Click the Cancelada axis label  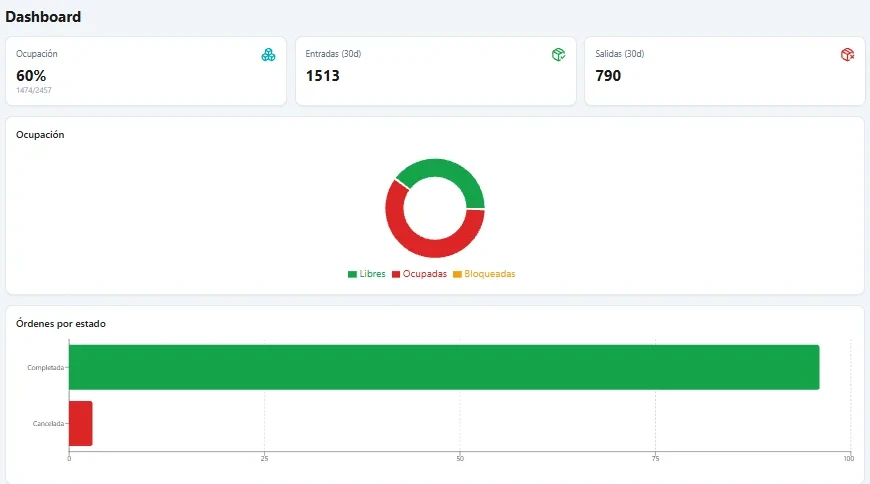click(48, 424)
